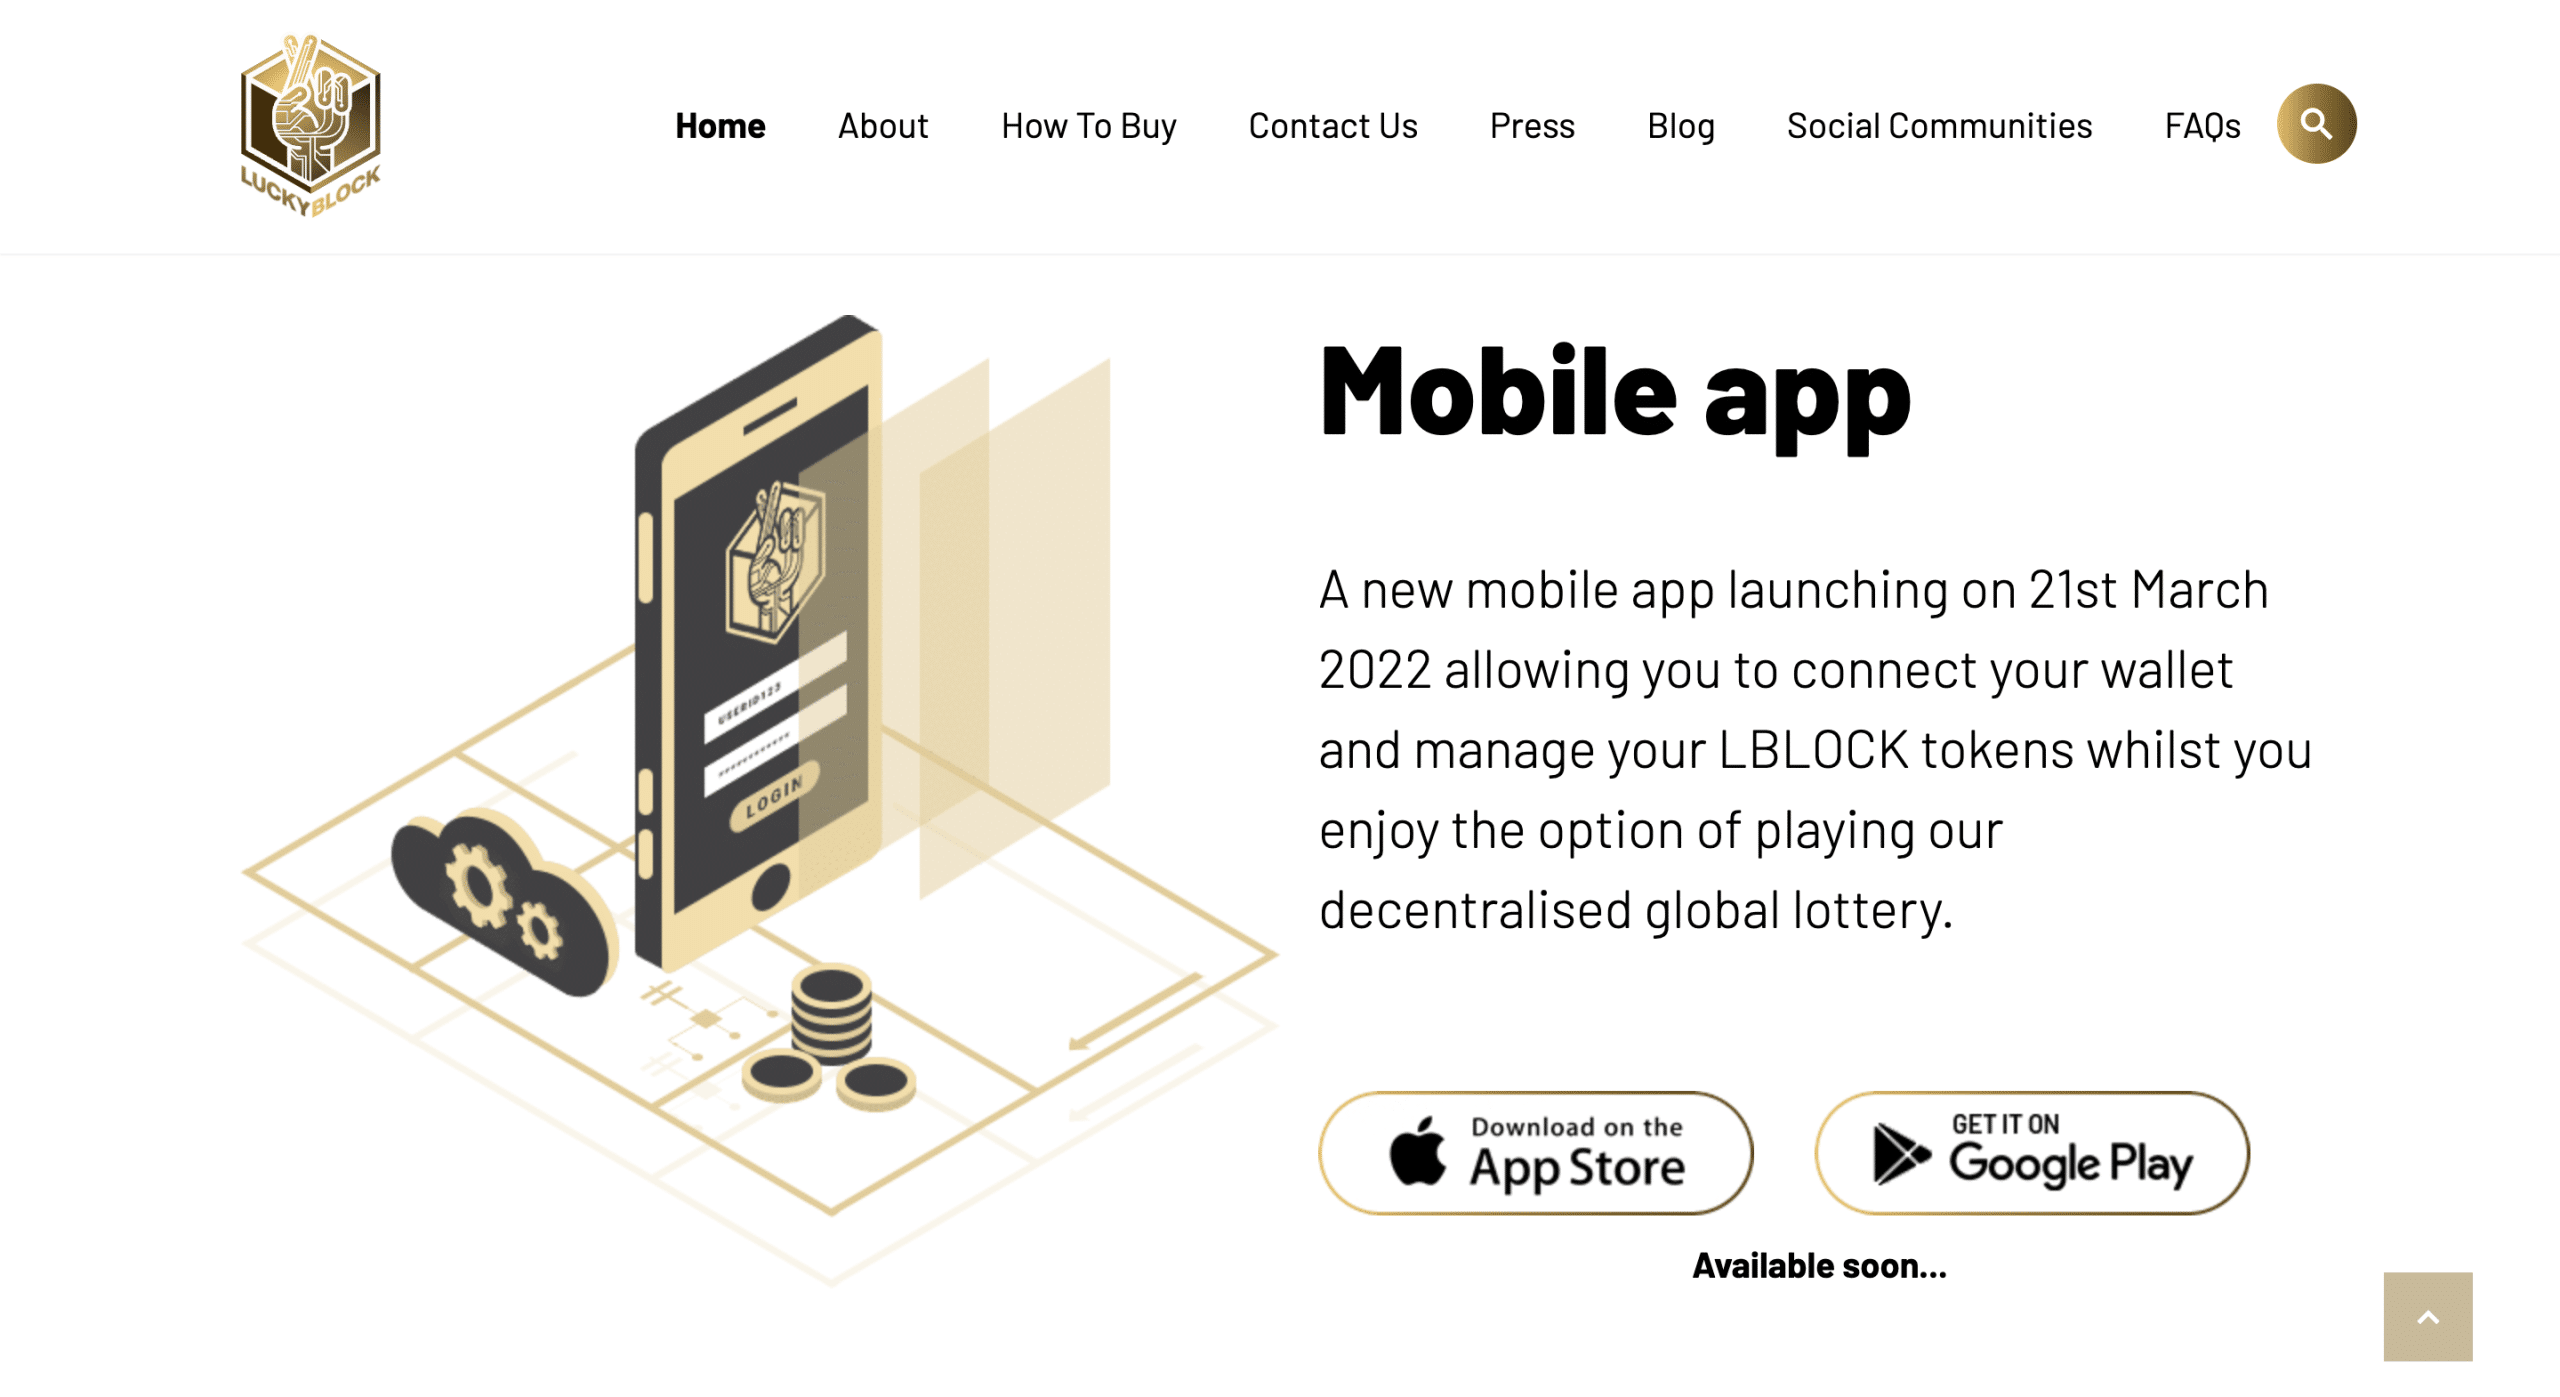Open the About navigation menu item
Screen dimensions: 2560x1397
[x=881, y=122]
